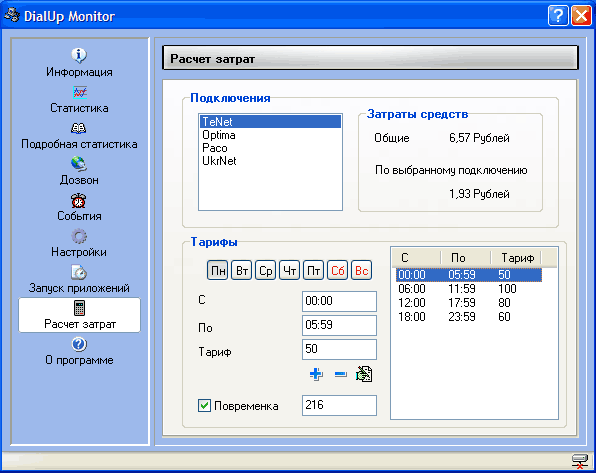Open the События menu label

click(x=79, y=216)
